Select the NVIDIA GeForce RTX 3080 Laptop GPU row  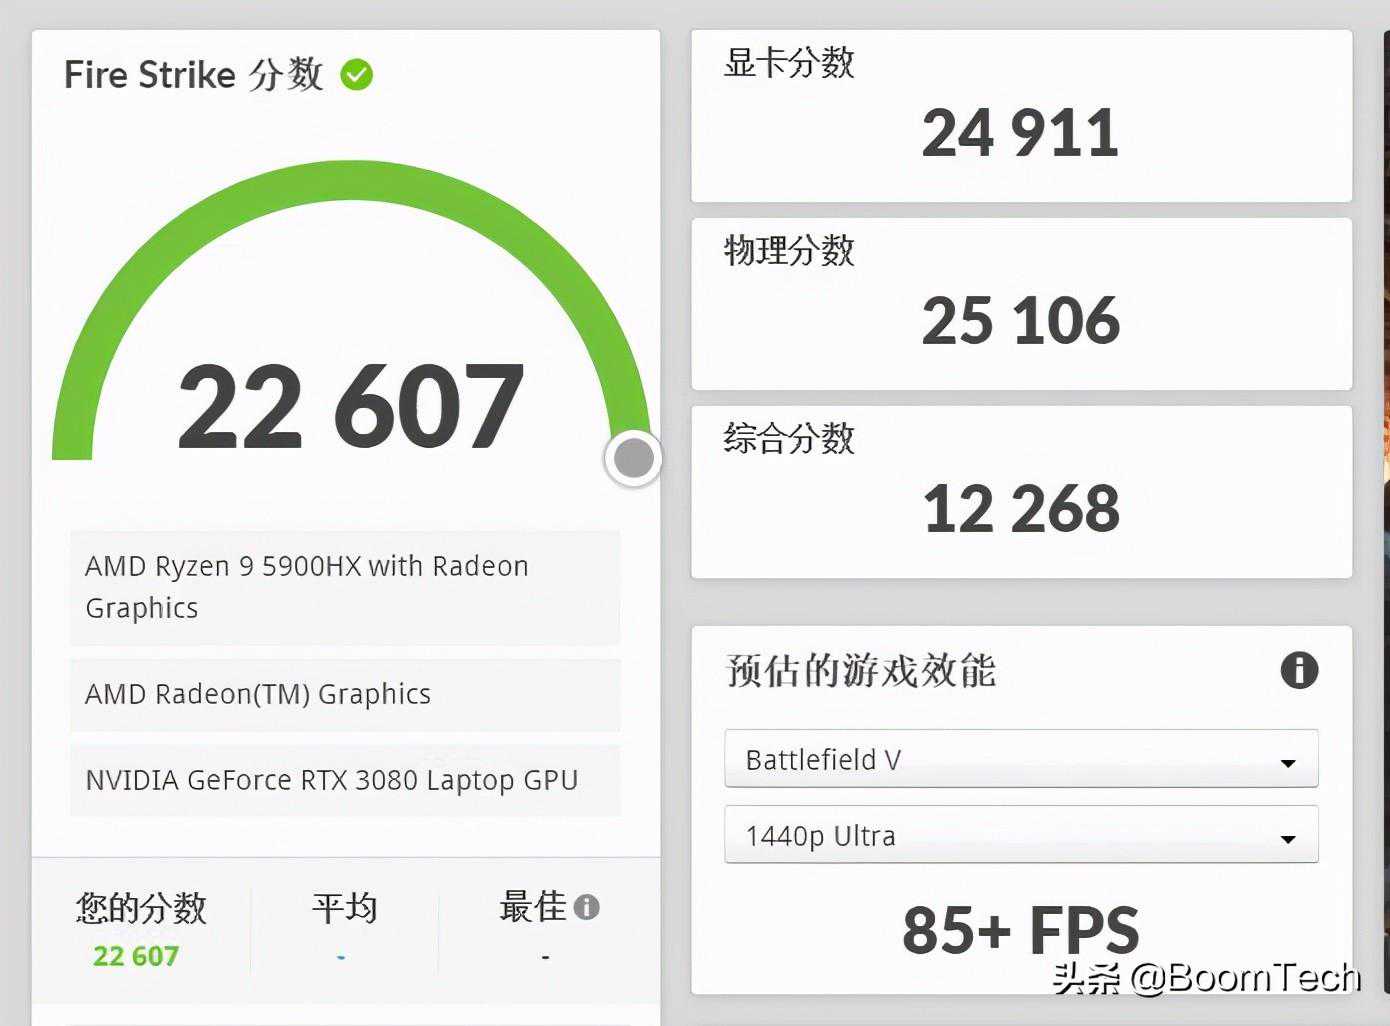(345, 780)
